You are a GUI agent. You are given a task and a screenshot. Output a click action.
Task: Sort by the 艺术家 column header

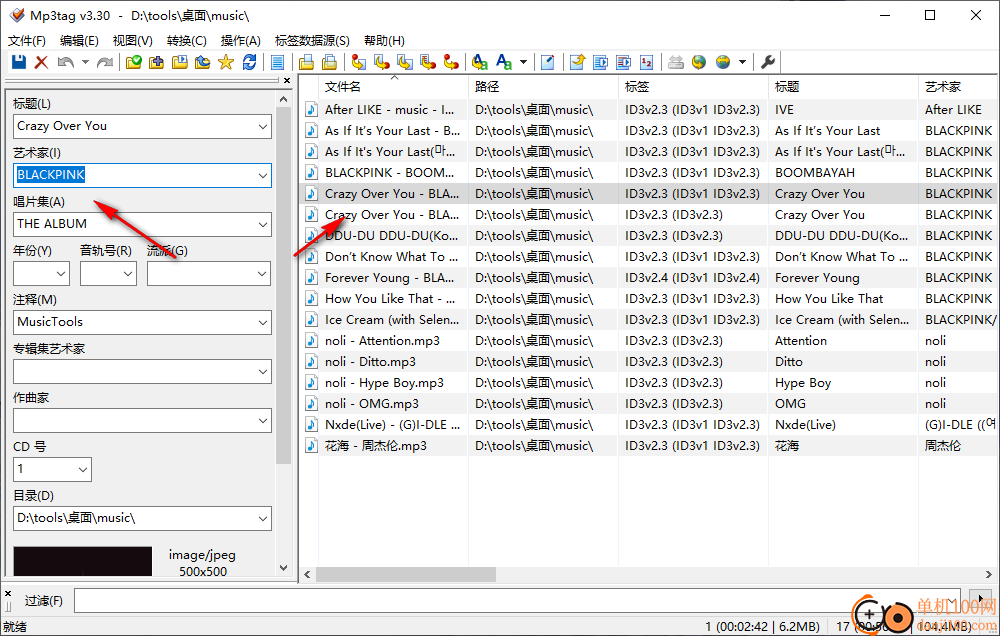pos(957,87)
